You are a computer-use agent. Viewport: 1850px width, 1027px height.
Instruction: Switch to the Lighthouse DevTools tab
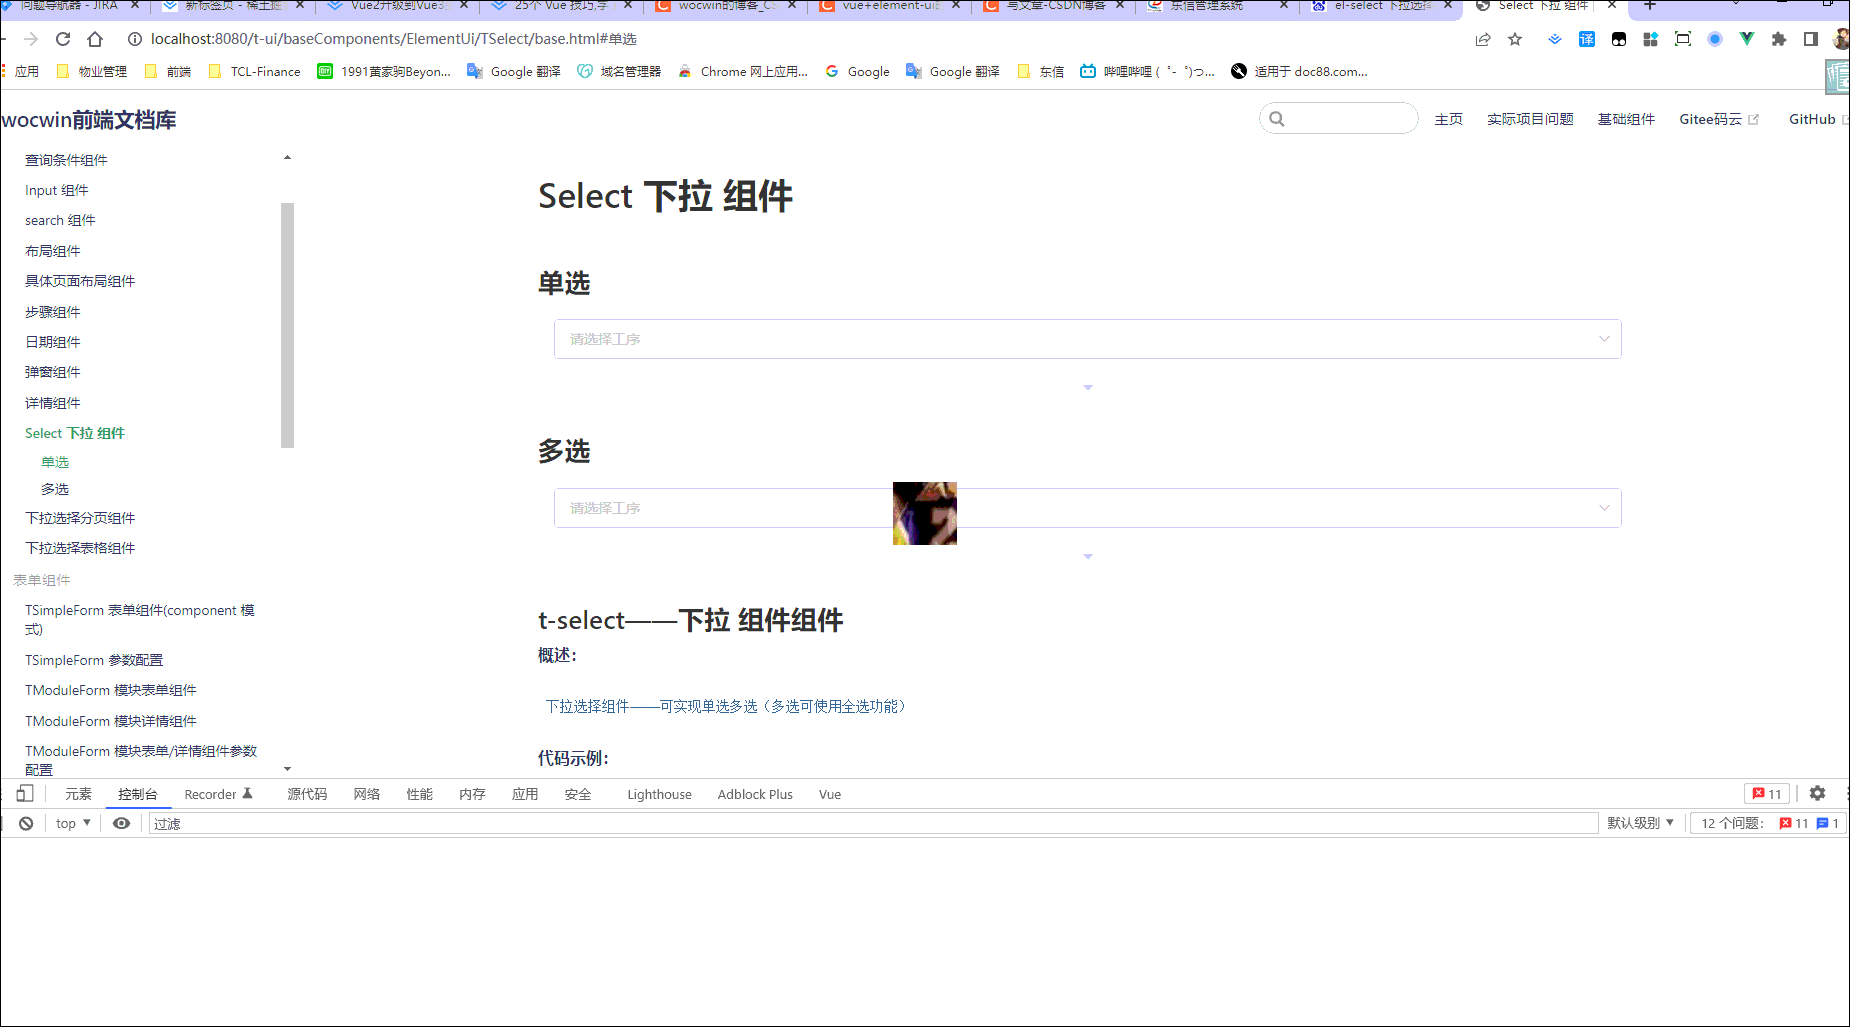(x=659, y=794)
